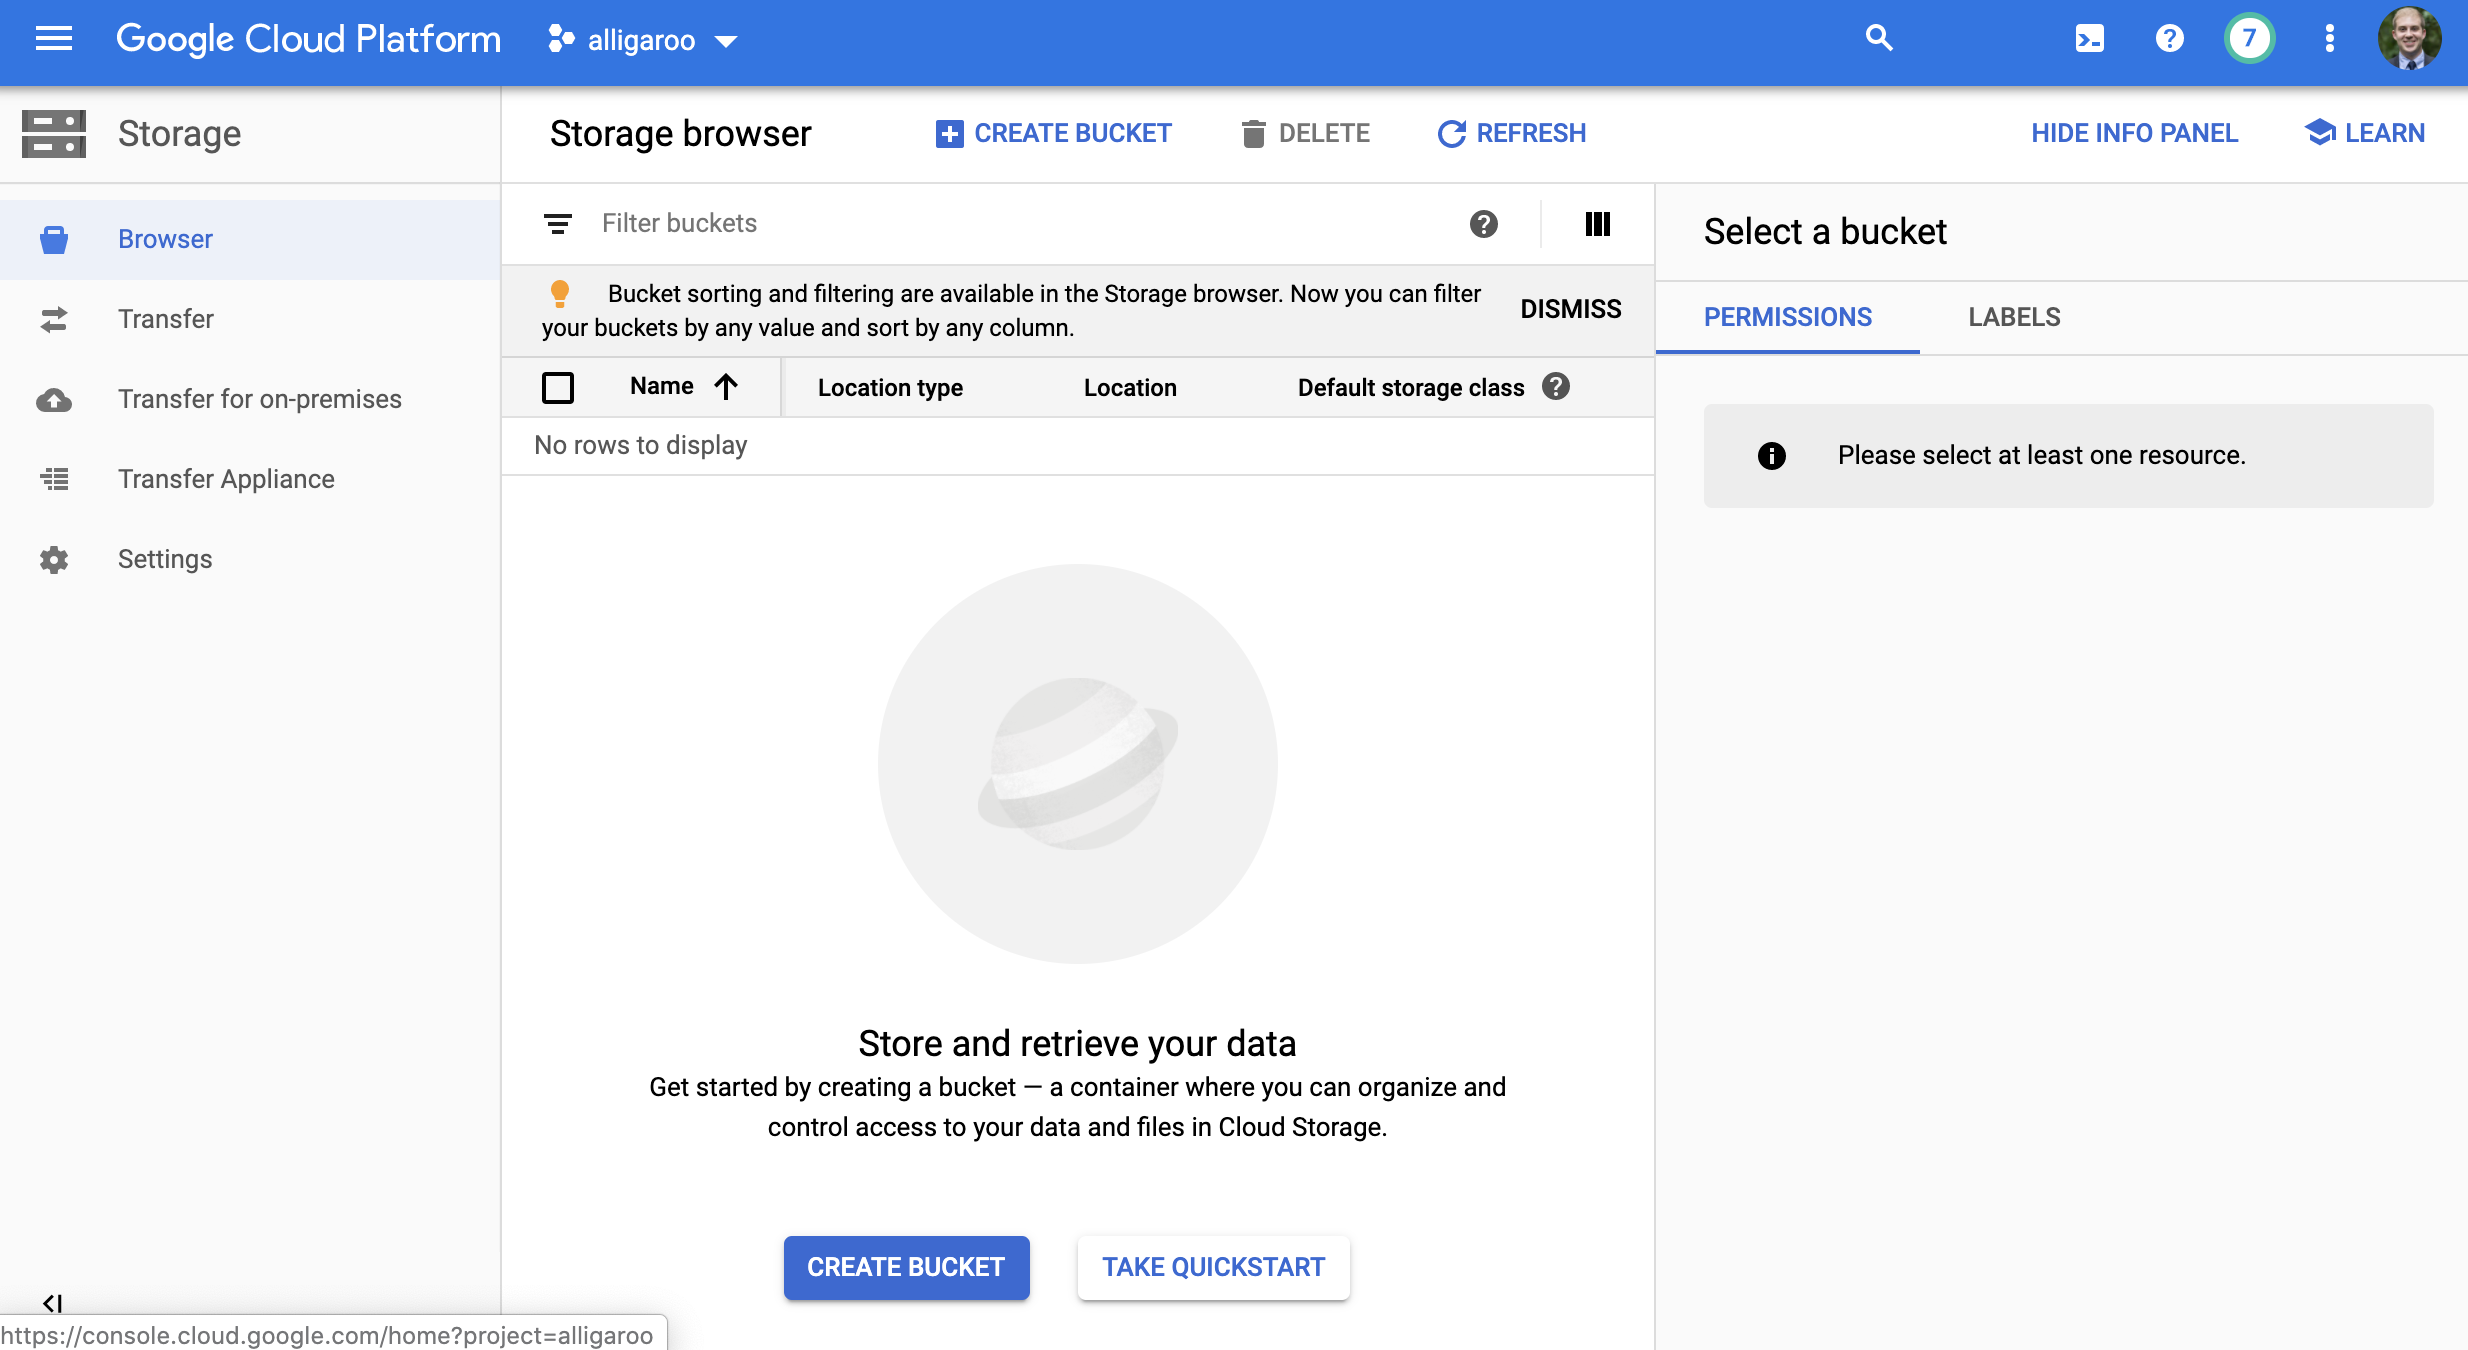Open notifications badge showing 7

(2249, 39)
